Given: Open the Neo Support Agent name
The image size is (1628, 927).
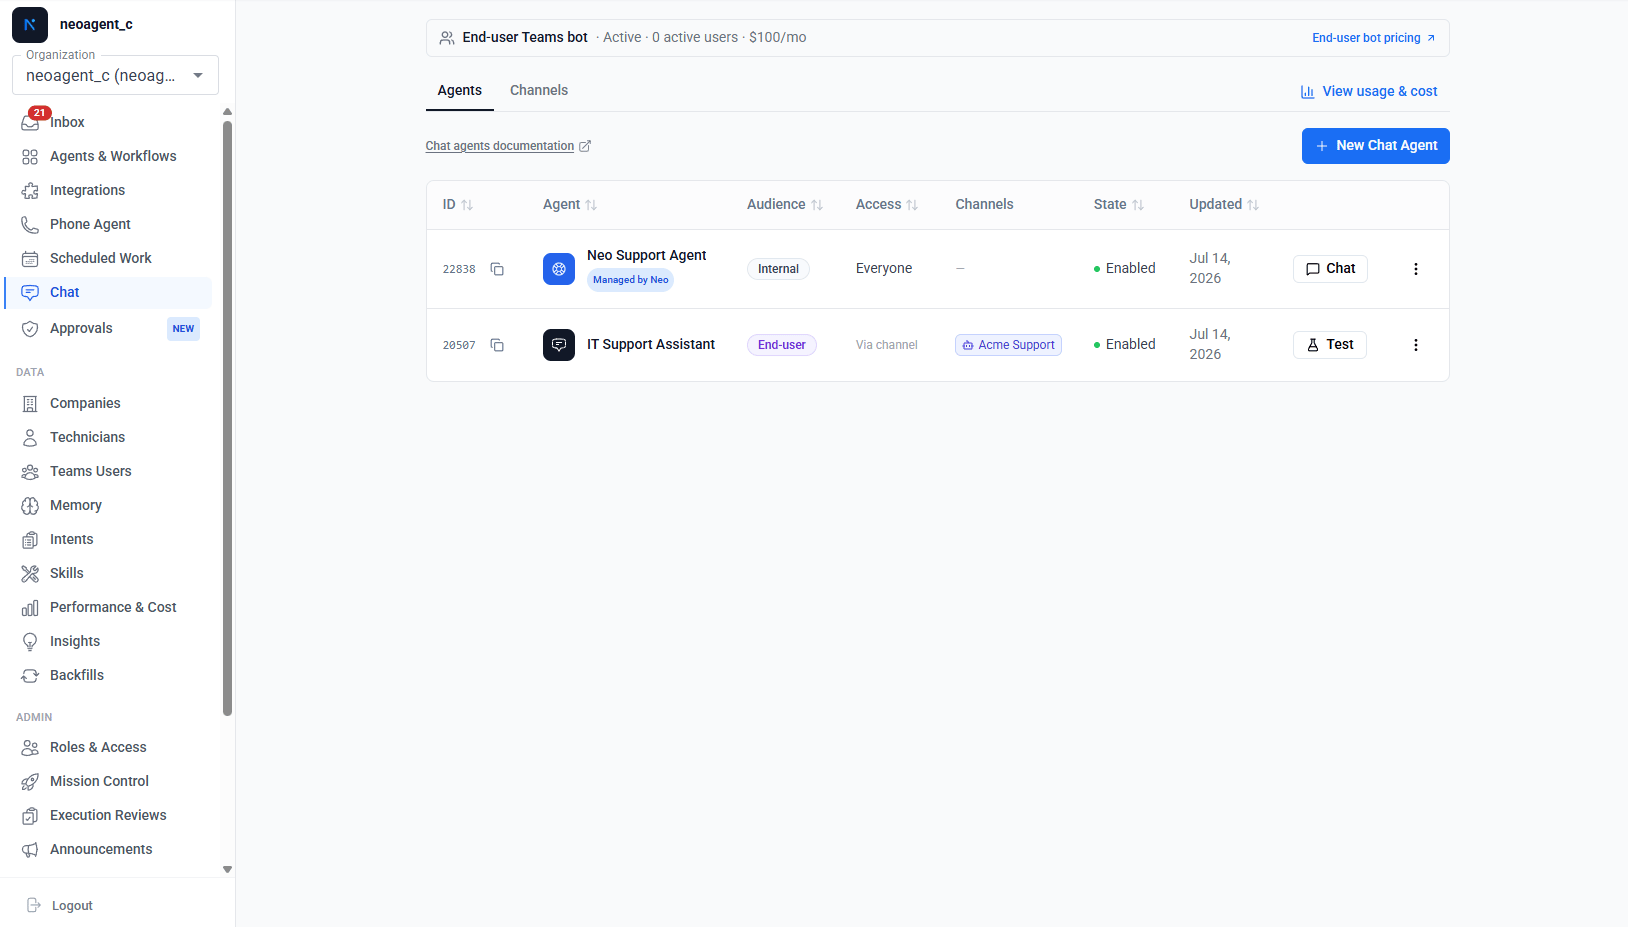Looking at the screenshot, I should click(x=647, y=255).
